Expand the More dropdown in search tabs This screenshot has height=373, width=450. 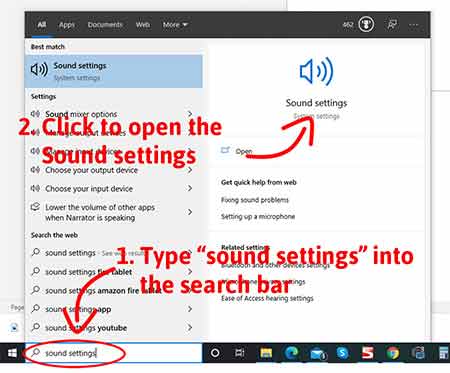coord(175,25)
